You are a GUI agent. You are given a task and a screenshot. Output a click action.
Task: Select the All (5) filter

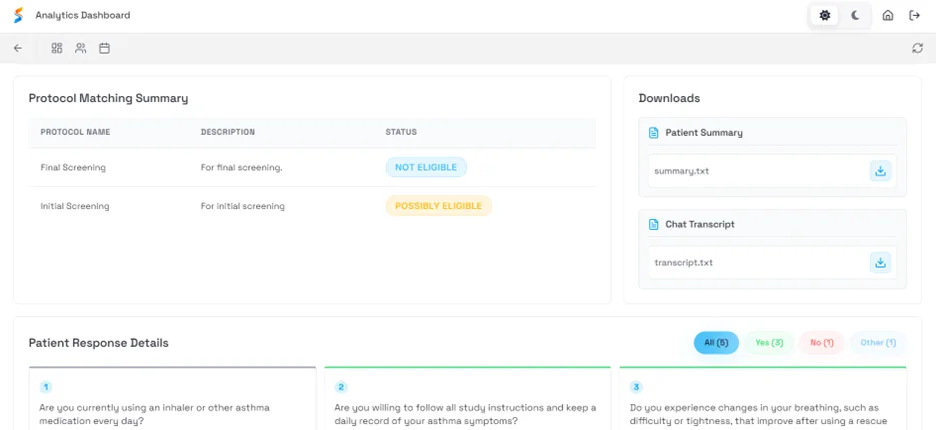click(x=716, y=343)
